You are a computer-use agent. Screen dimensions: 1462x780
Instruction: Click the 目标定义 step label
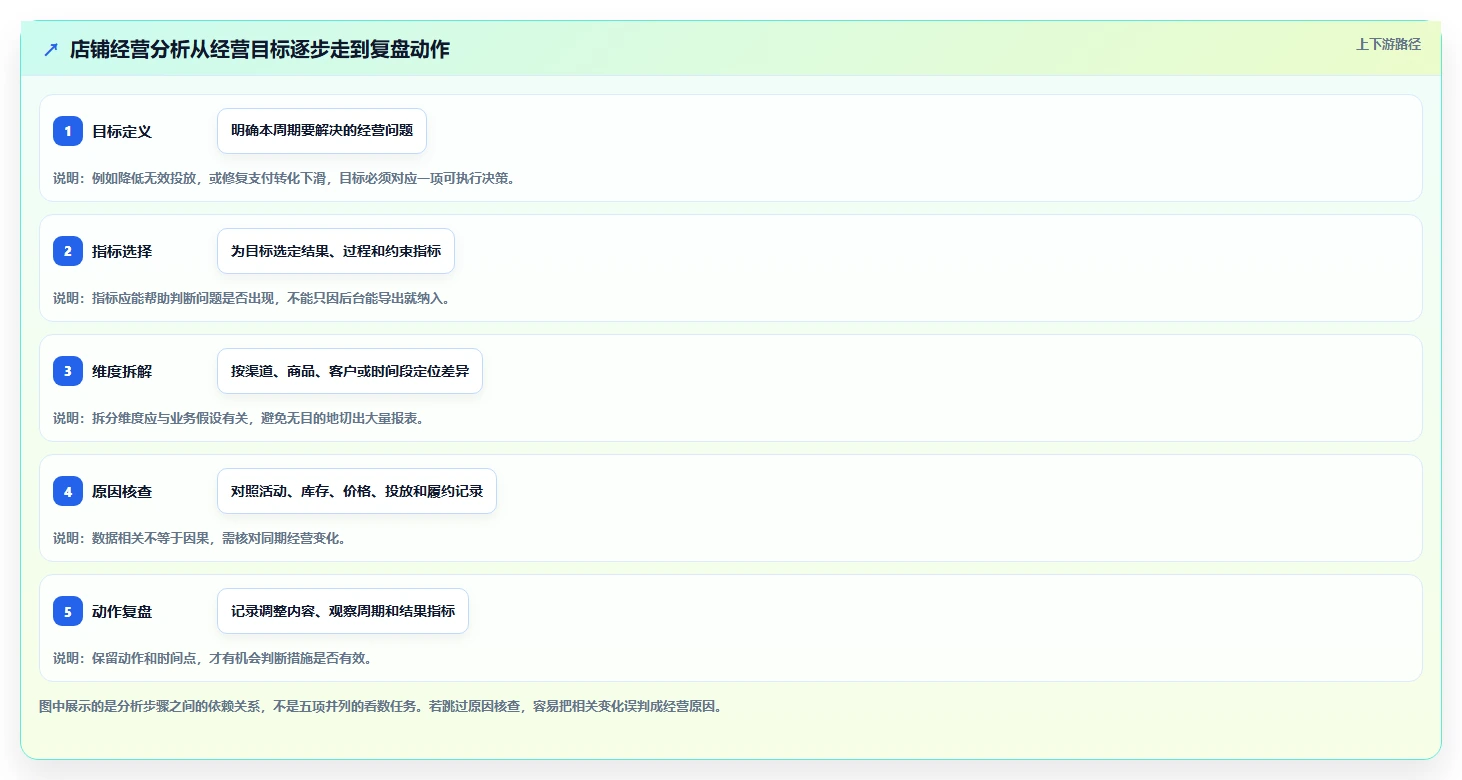coord(122,131)
